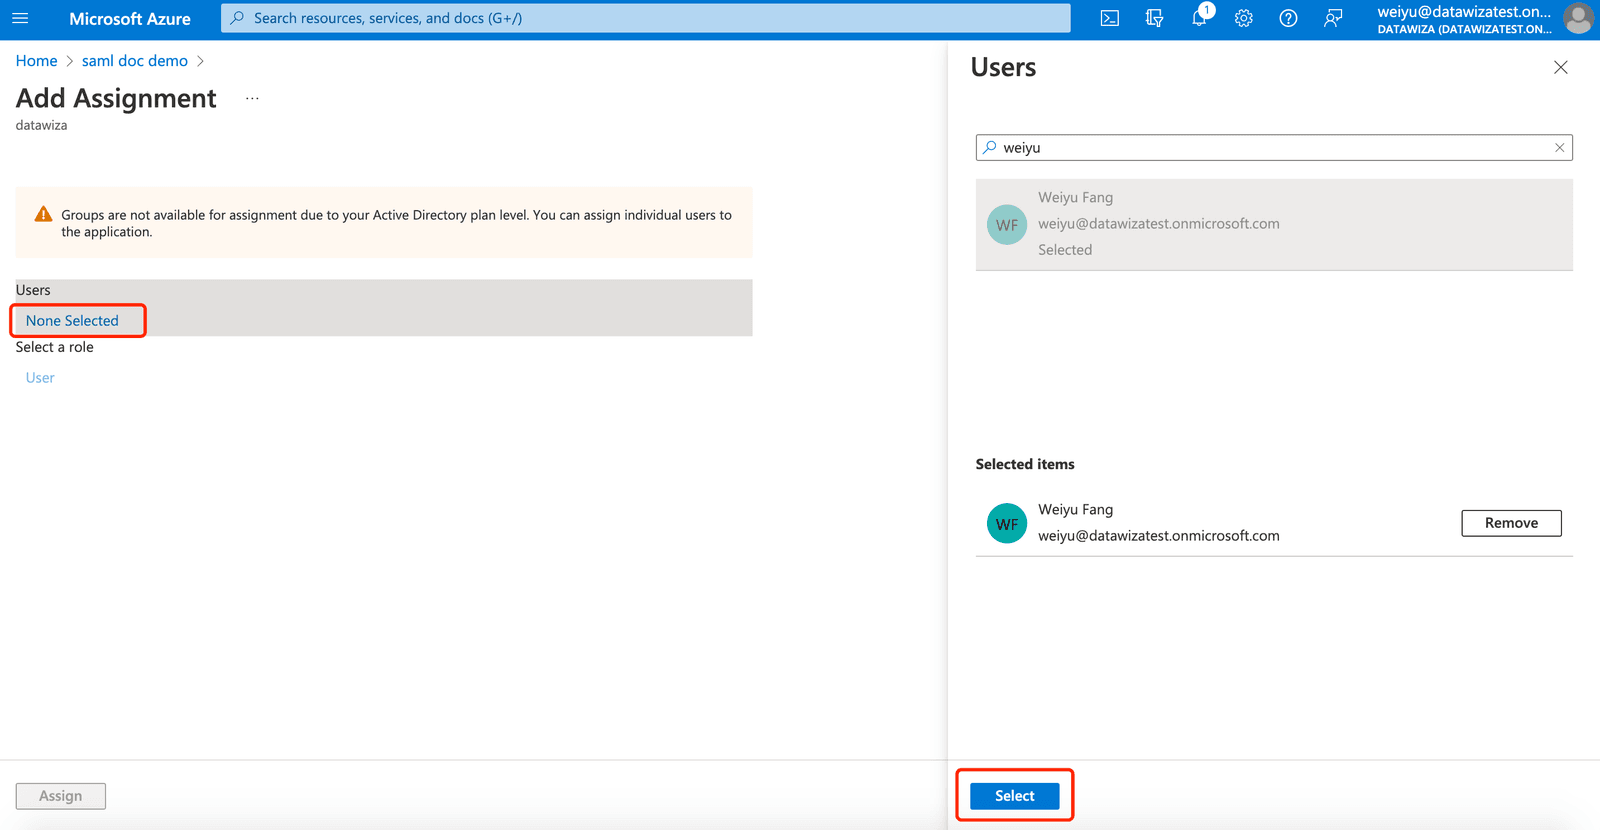Confirm with the blue Select button
Viewport: 1600px width, 830px height.
coord(1014,796)
